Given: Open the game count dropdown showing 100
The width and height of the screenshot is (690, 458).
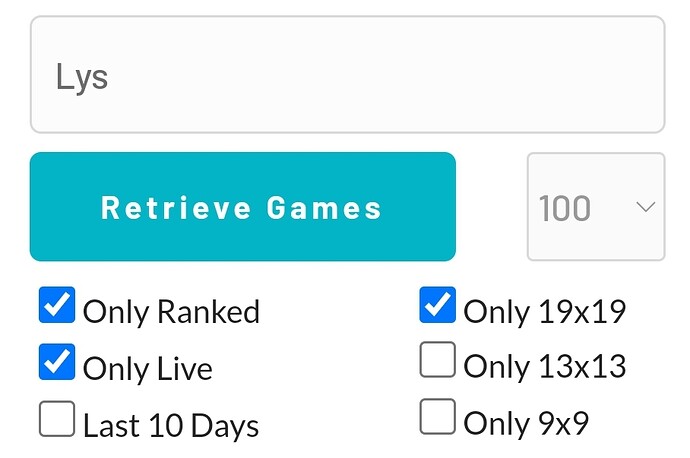Looking at the screenshot, I should coord(595,207).
